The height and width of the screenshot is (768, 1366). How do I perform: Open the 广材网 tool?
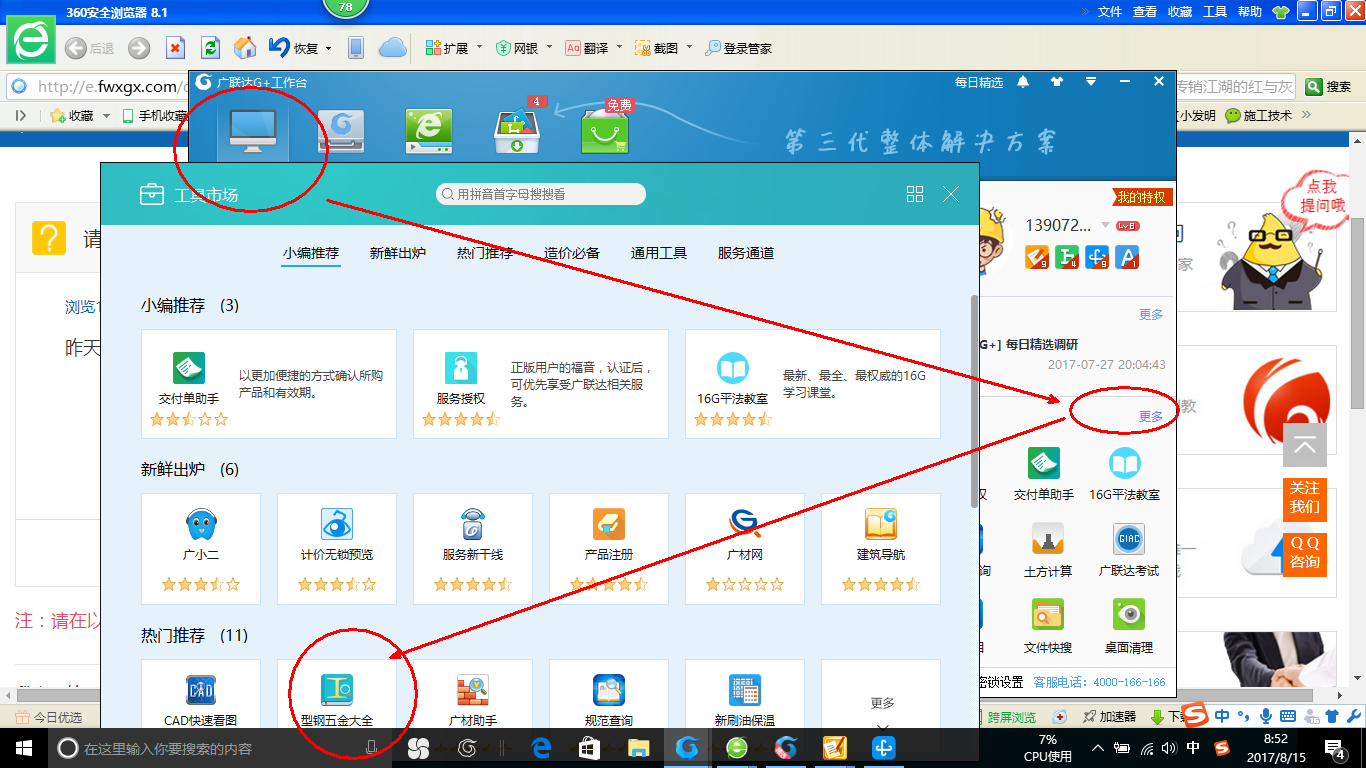(745, 548)
